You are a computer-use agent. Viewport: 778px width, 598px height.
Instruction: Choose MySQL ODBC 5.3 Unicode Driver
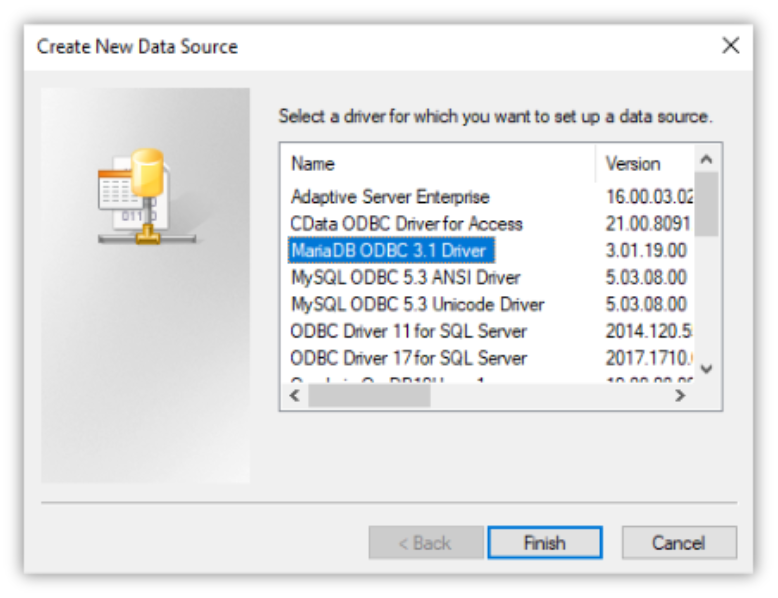(417, 304)
